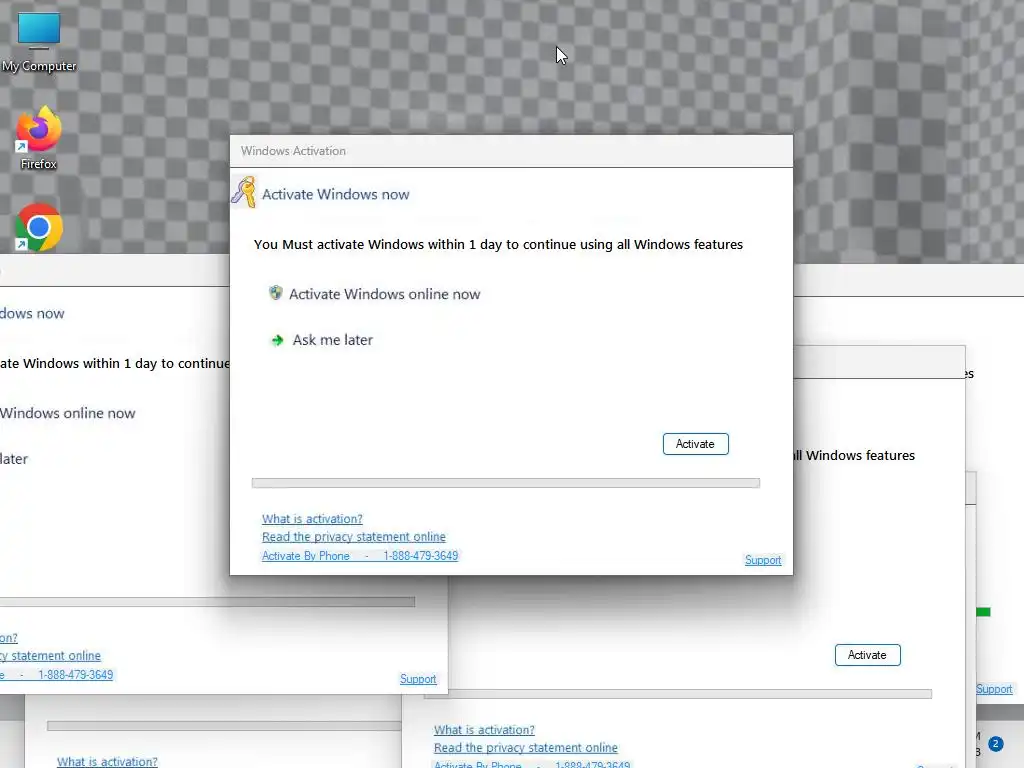Click the Windows Activation title bar text
The height and width of the screenshot is (768, 1024).
click(x=293, y=151)
